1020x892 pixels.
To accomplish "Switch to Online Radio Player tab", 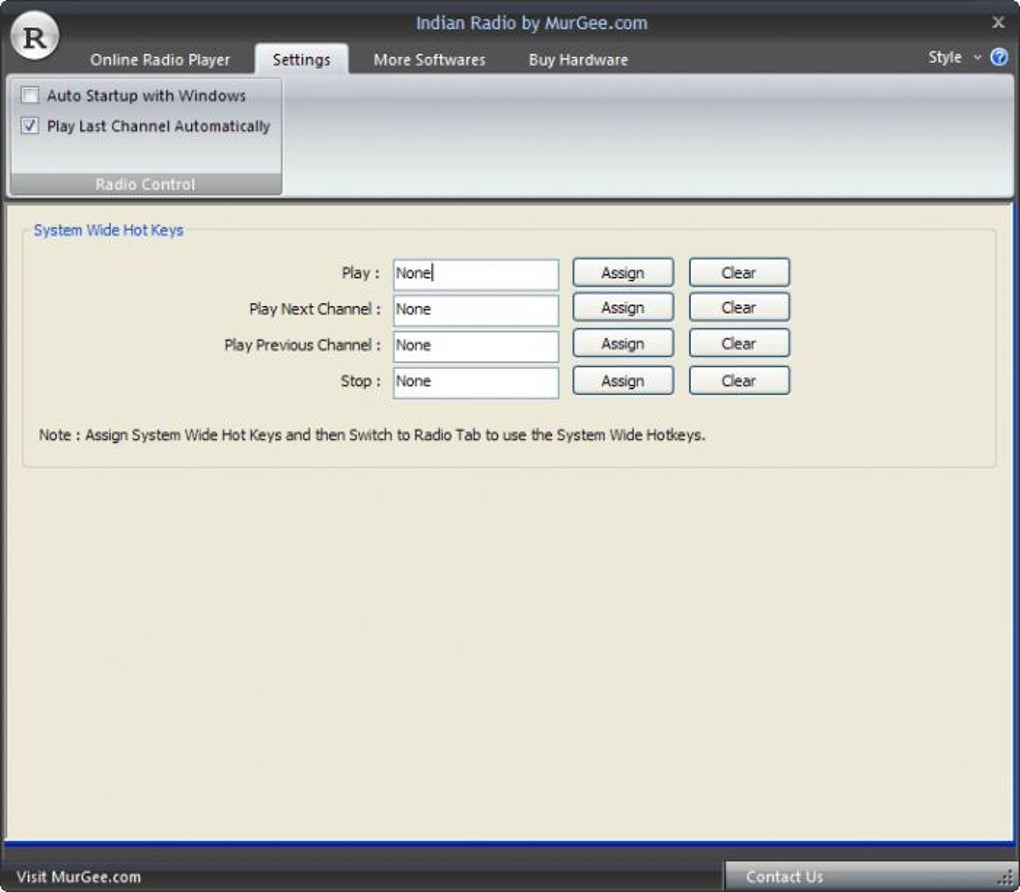I will [x=160, y=60].
